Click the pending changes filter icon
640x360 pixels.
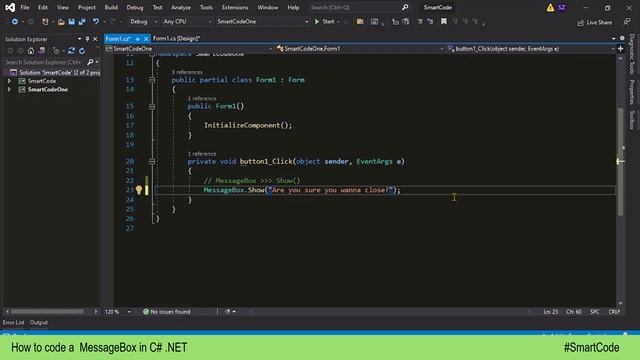(x=56, y=51)
